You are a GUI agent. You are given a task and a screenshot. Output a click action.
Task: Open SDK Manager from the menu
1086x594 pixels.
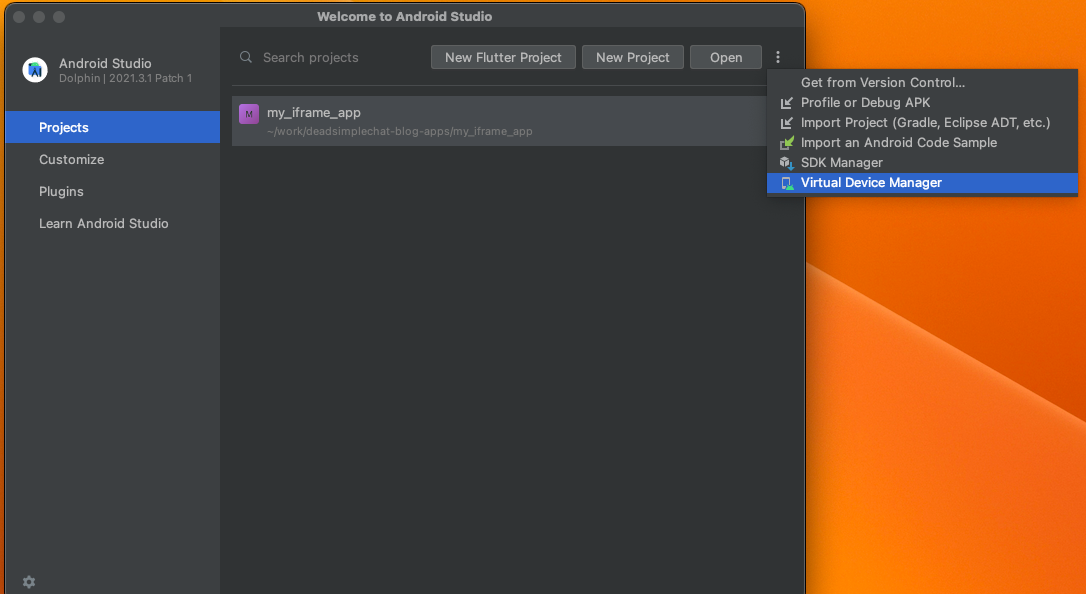pos(922,163)
